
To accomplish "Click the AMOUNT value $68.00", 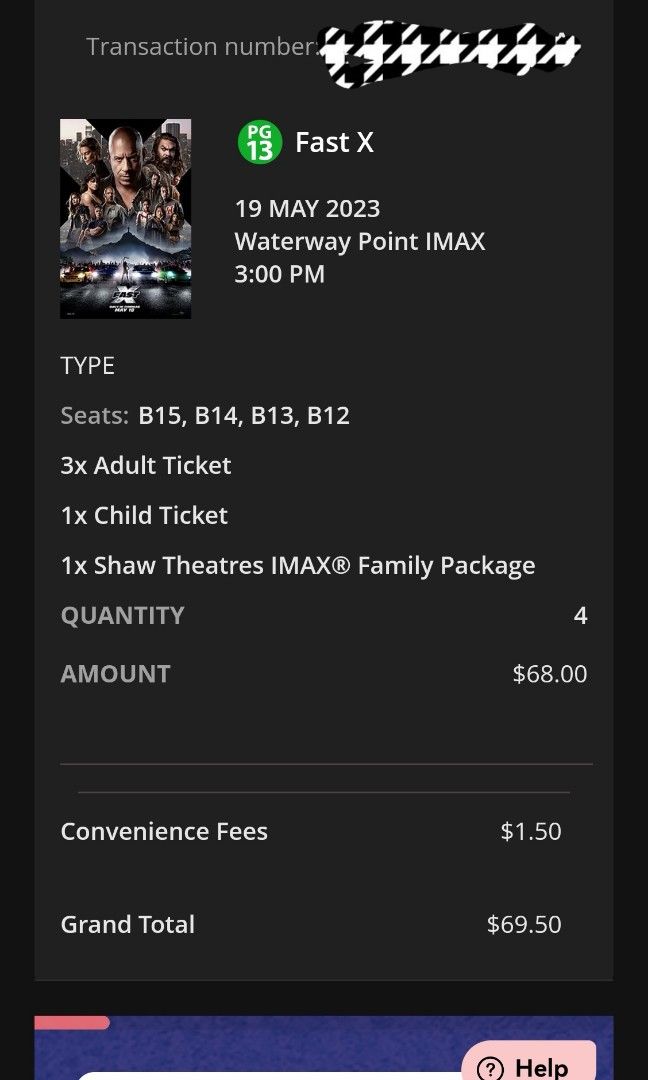I will coord(549,673).
